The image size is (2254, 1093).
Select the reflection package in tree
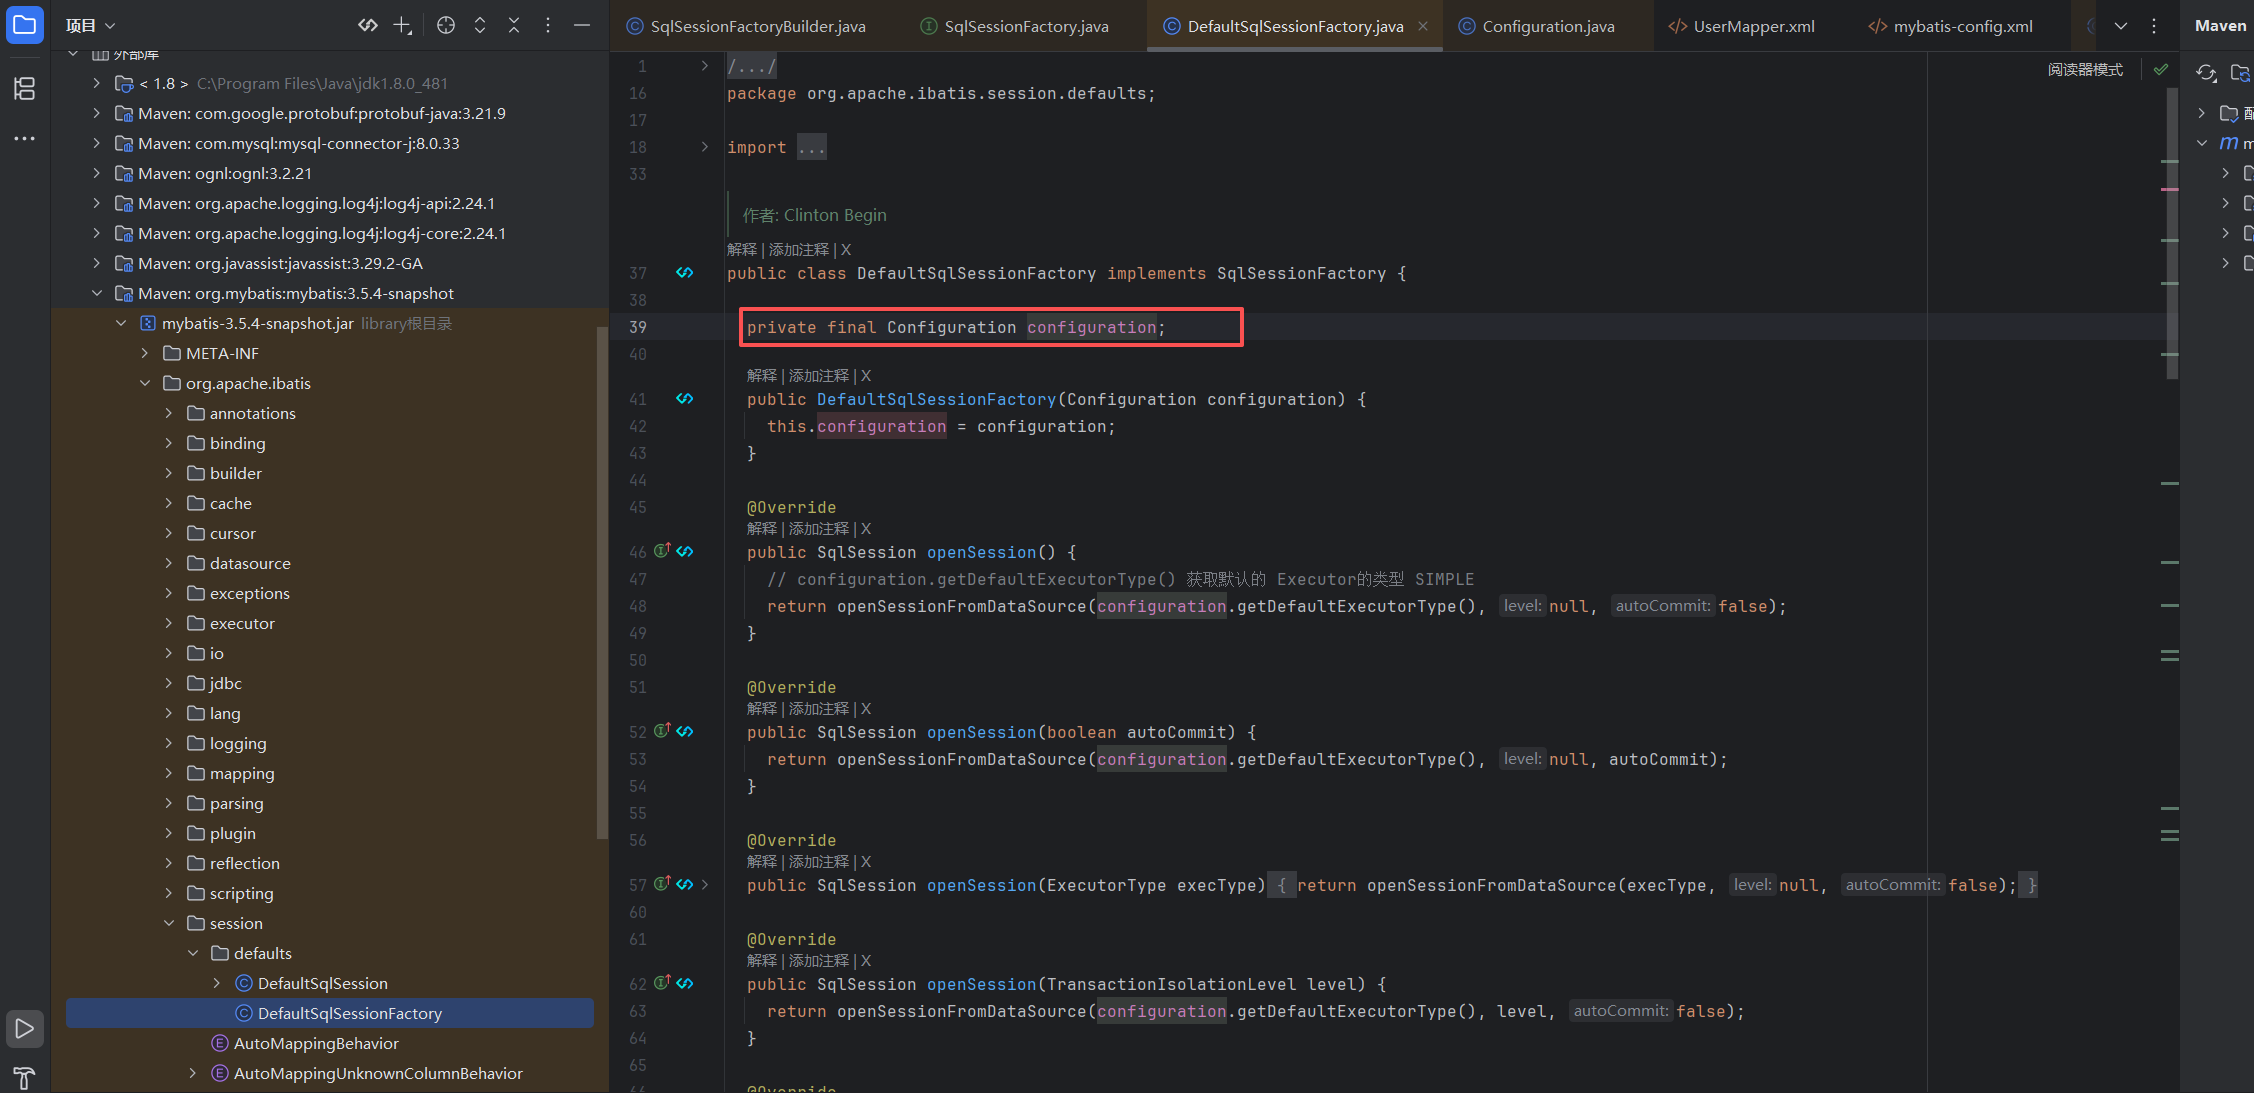tap(245, 863)
